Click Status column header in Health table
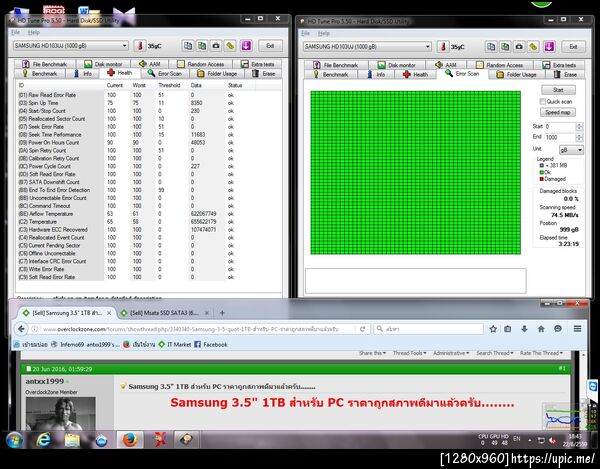Viewport: 600px width, 469px height. (x=235, y=85)
